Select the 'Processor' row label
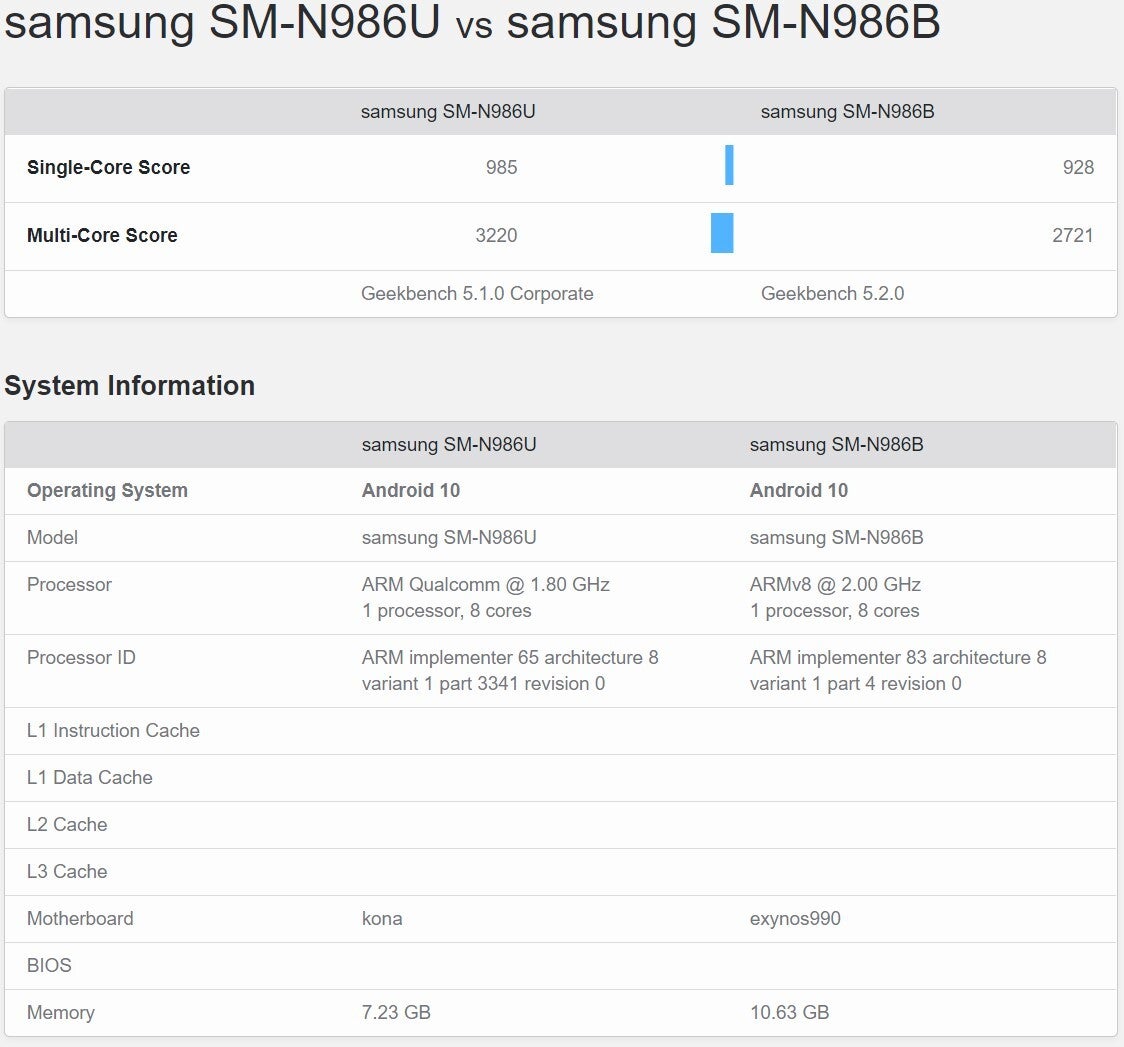The height and width of the screenshot is (1047, 1124). click(x=69, y=585)
